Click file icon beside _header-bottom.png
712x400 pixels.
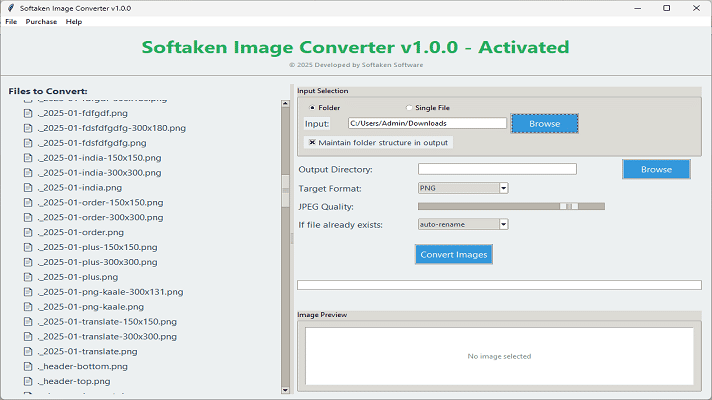(x=28, y=366)
